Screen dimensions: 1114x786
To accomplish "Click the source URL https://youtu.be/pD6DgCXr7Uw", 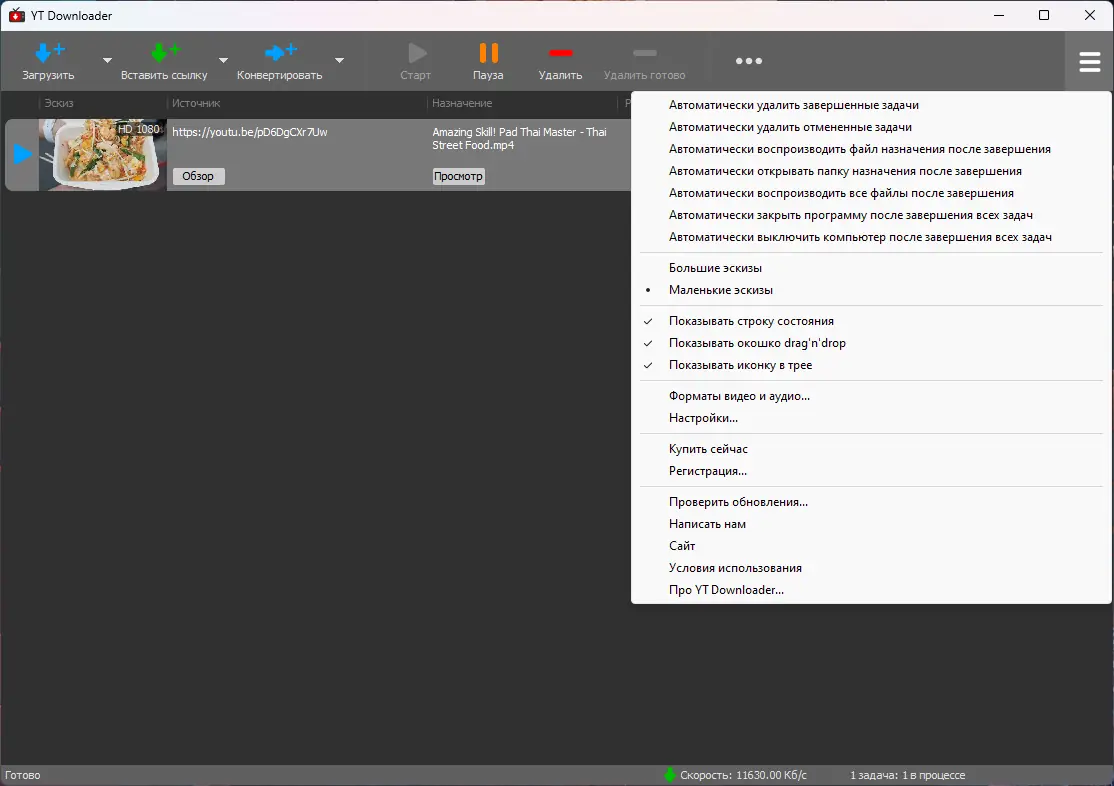I will pos(250,132).
